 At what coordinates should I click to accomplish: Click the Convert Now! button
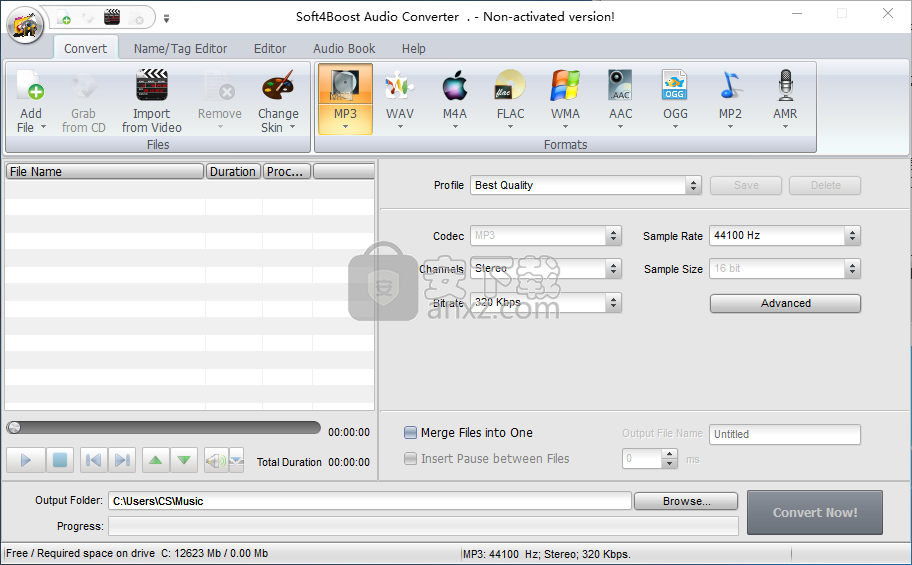(x=815, y=513)
